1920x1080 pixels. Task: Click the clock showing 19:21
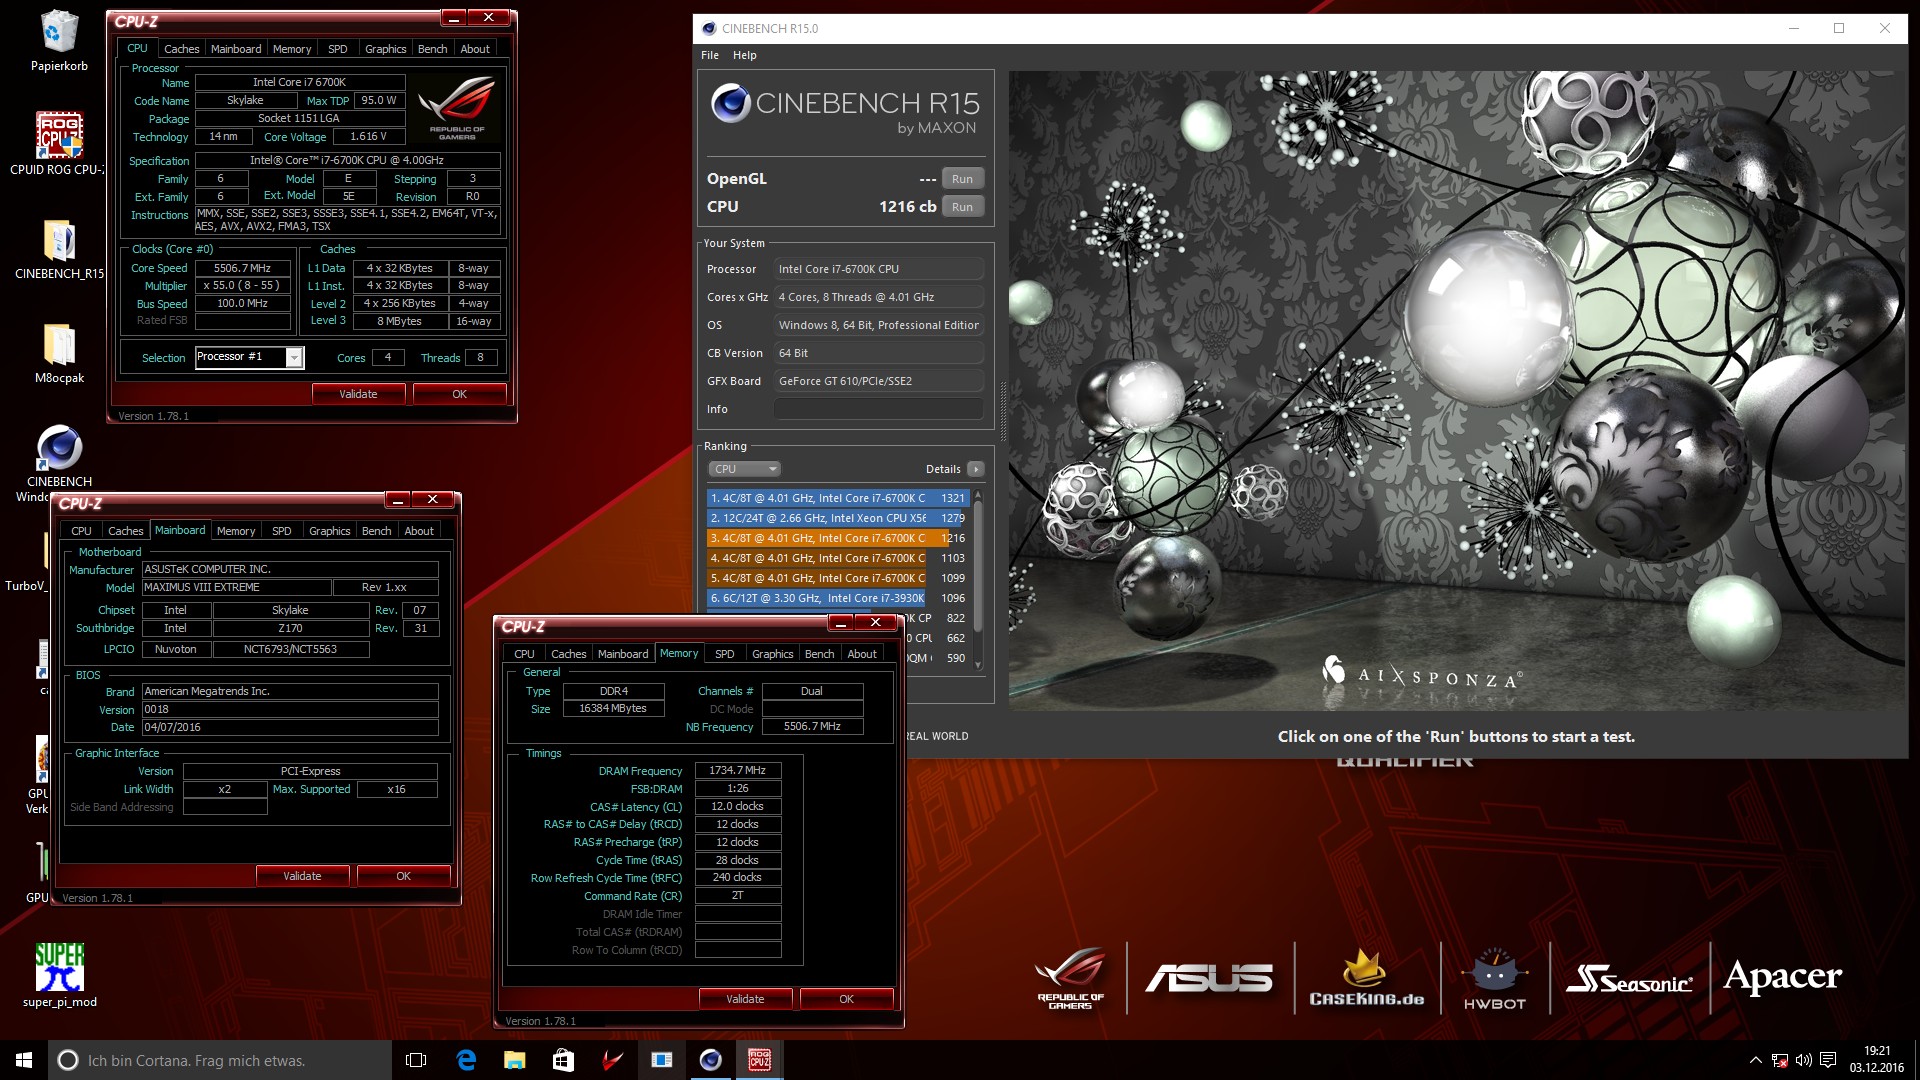1877,1051
